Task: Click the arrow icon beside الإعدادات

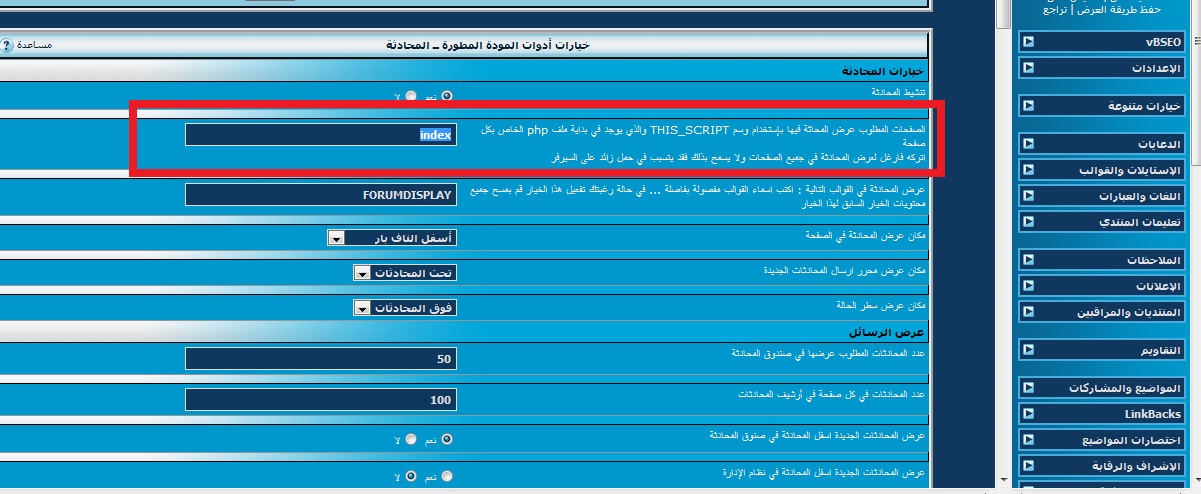Action: tap(1029, 68)
